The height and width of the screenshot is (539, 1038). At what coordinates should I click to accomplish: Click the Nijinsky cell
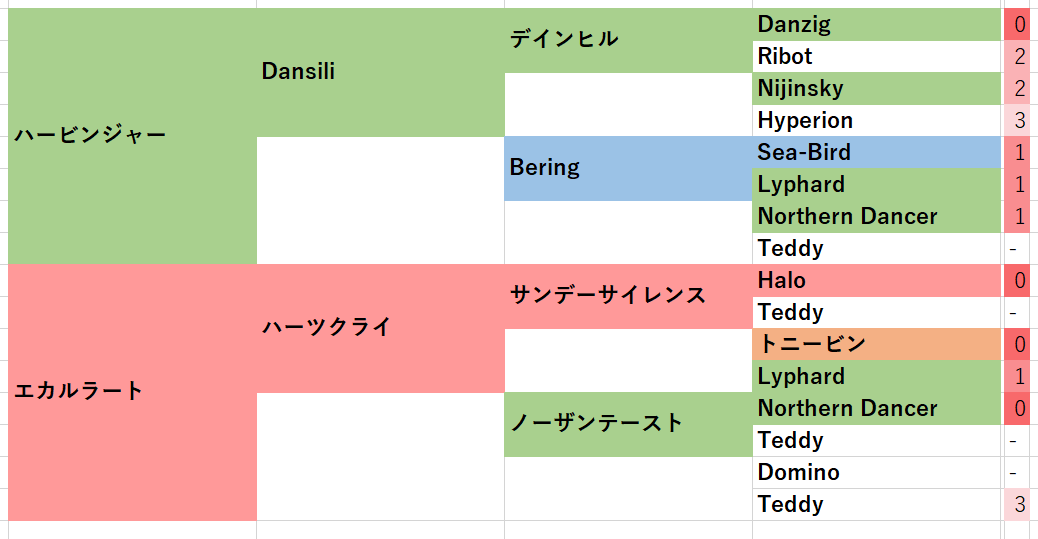click(876, 89)
